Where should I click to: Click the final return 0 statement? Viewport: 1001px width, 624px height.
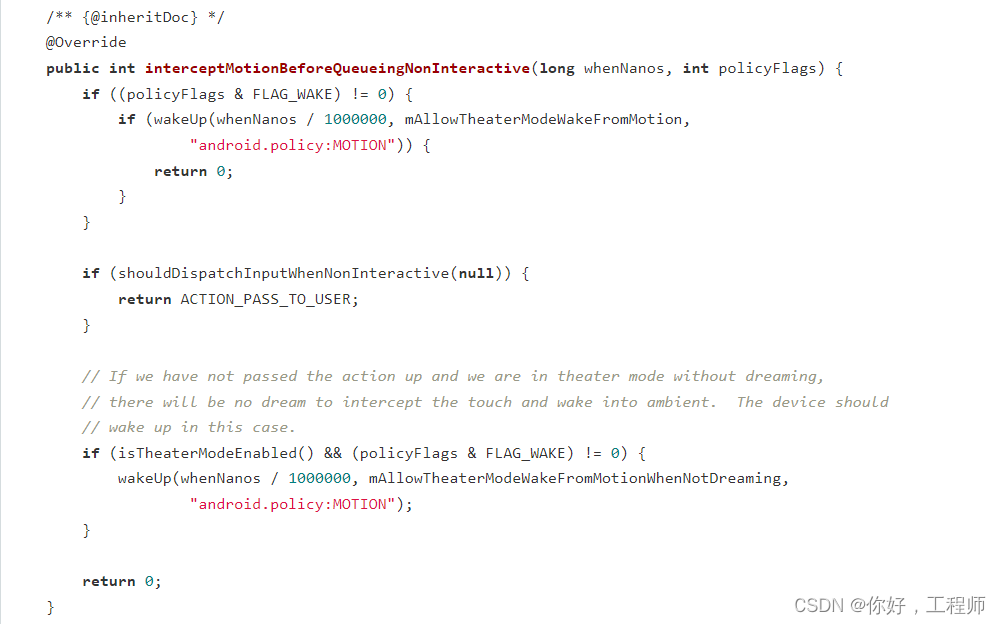tap(121, 582)
